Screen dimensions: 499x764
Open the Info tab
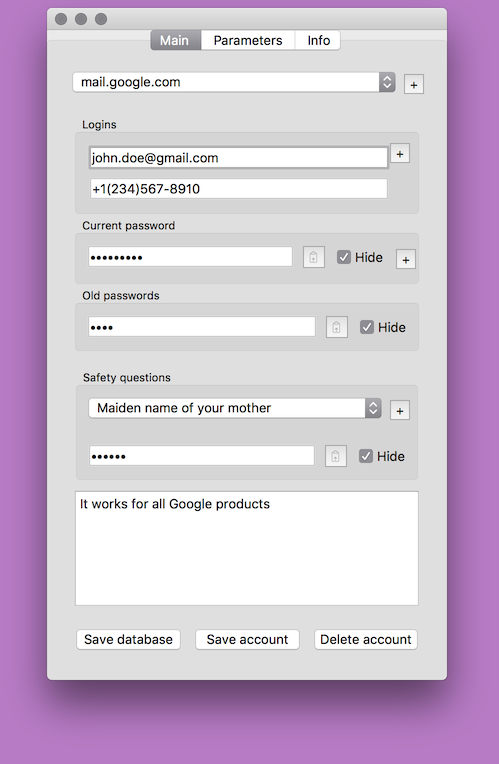[318, 40]
